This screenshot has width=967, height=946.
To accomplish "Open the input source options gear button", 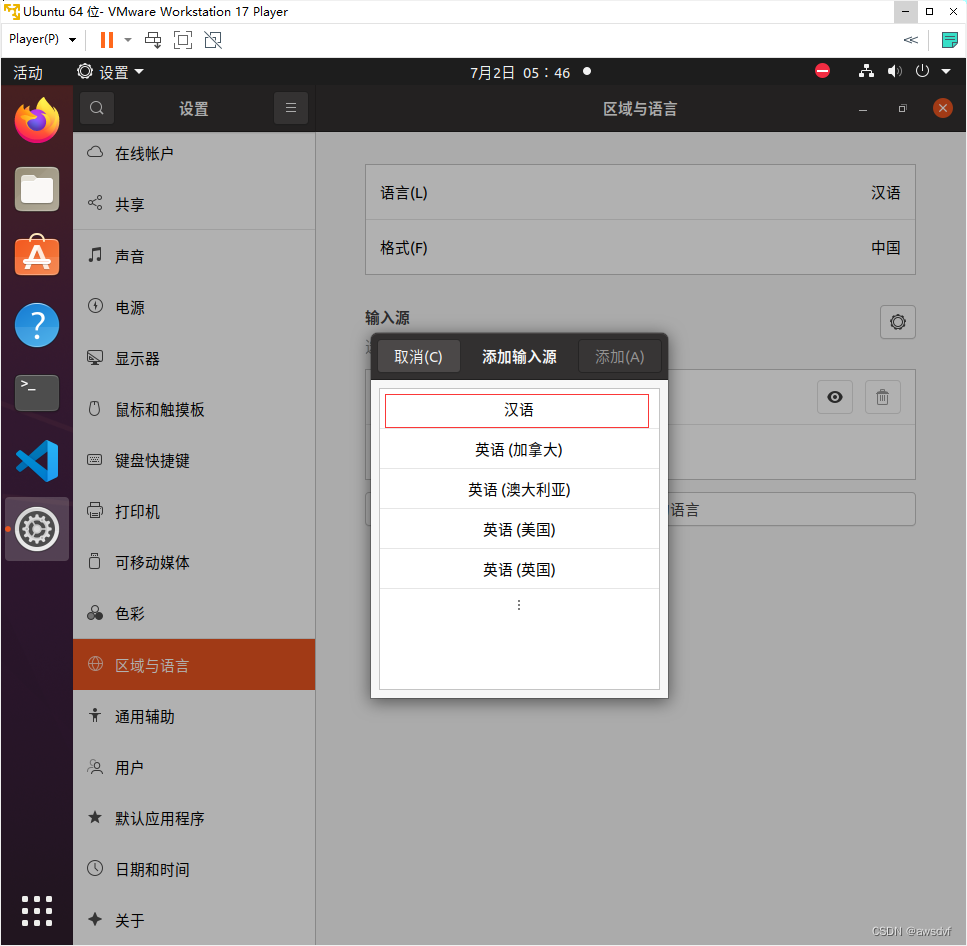I will (x=897, y=322).
